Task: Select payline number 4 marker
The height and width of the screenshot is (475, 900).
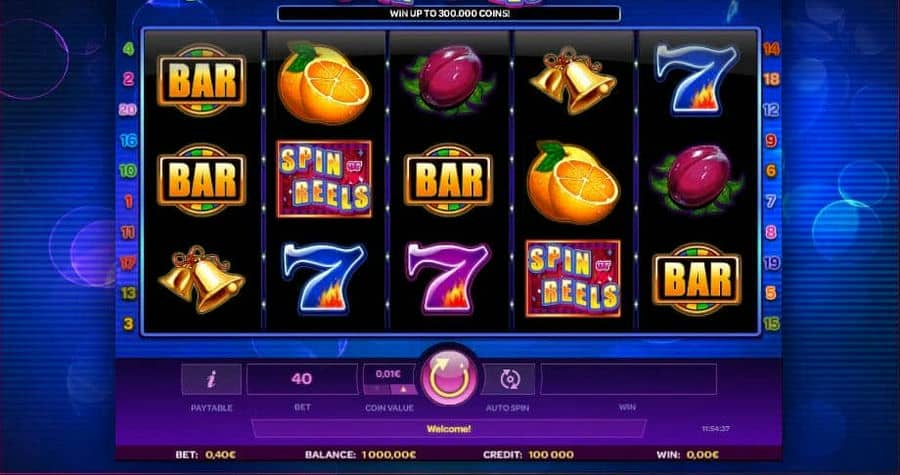Action: click(x=128, y=49)
